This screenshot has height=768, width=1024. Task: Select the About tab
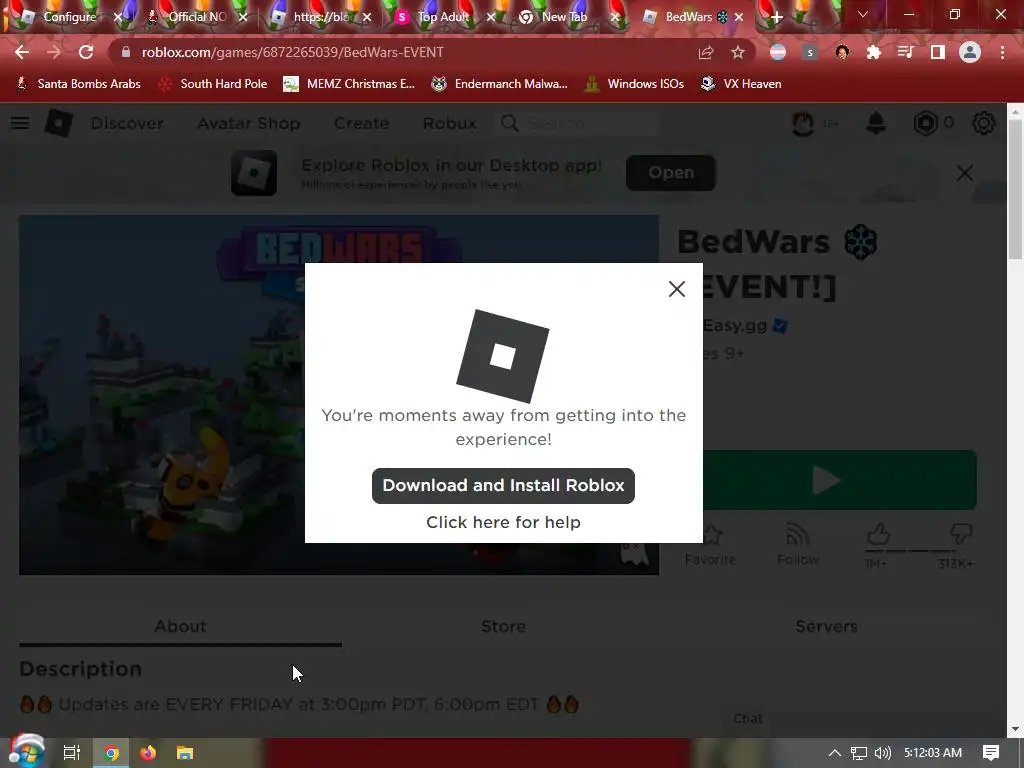[180, 626]
